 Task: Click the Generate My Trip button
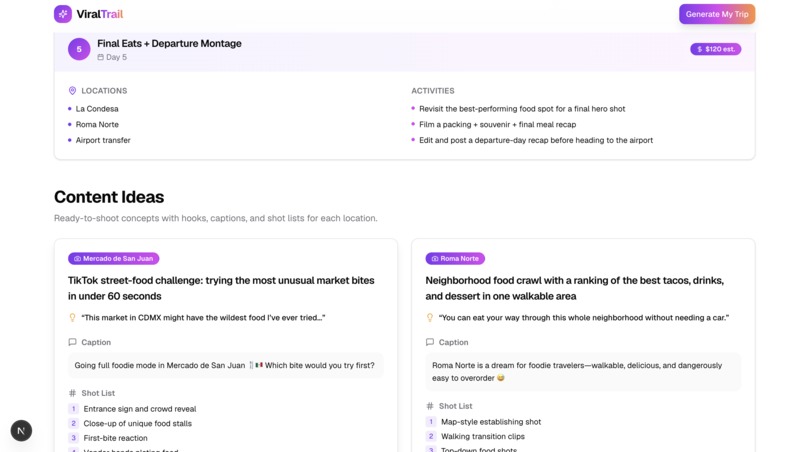(717, 14)
